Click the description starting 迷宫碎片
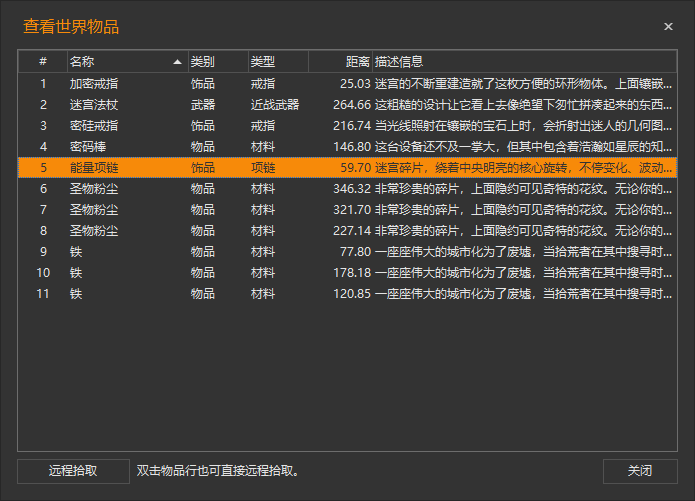Image resolution: width=695 pixels, height=501 pixels. tap(523, 168)
